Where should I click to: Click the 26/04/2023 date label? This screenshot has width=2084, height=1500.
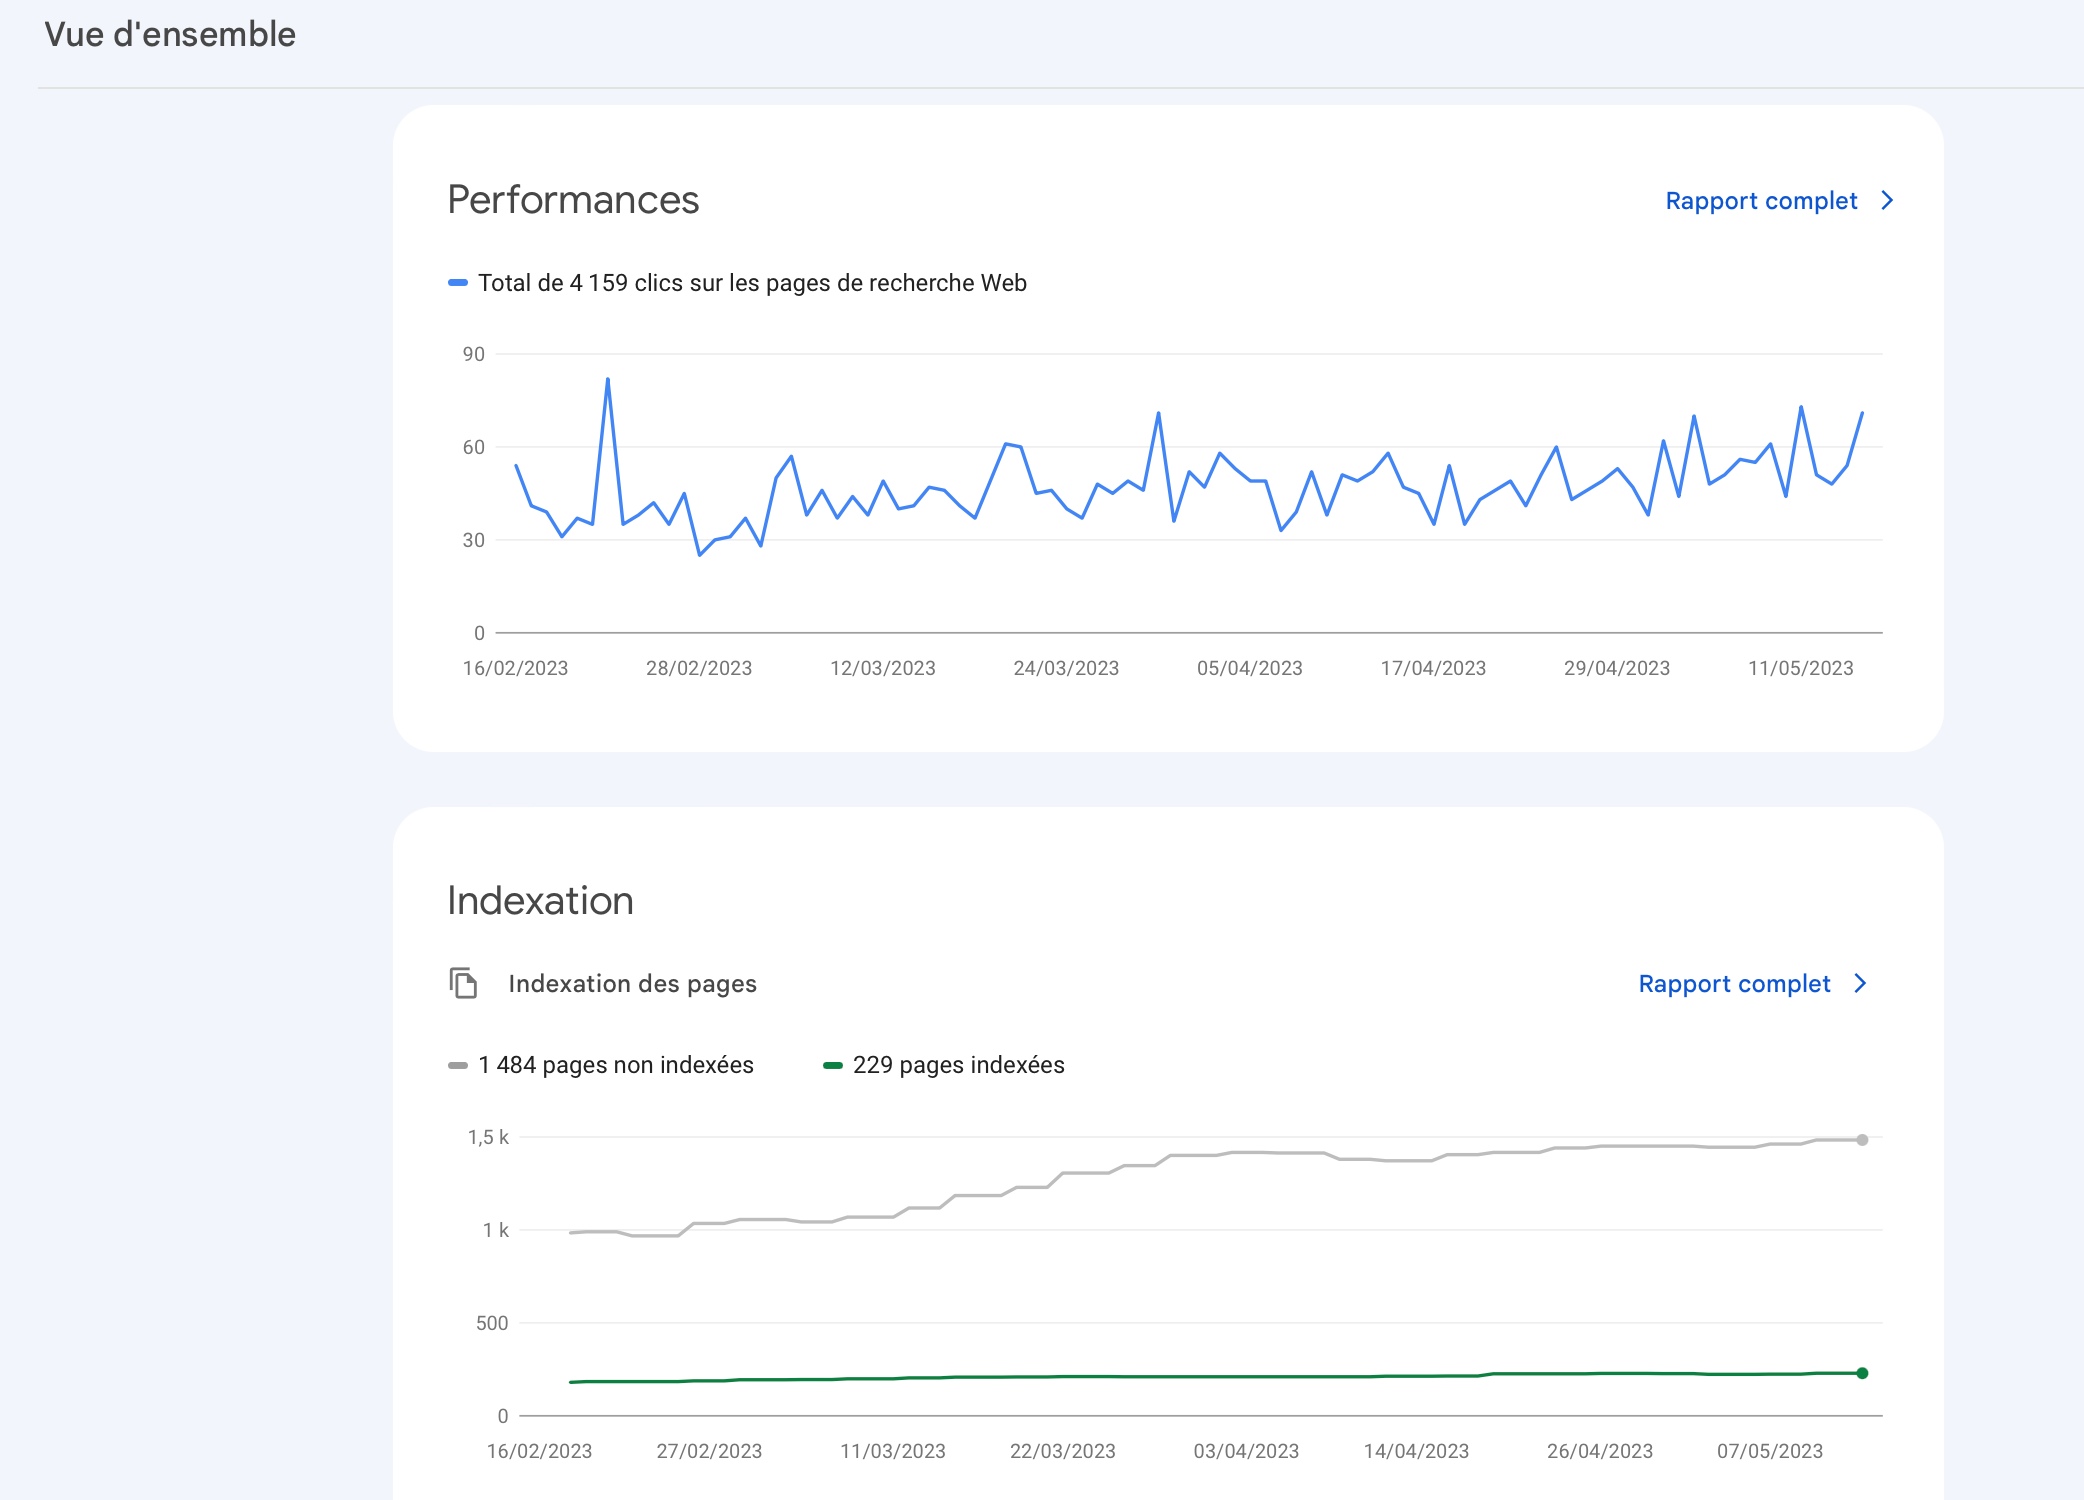tap(1600, 1451)
